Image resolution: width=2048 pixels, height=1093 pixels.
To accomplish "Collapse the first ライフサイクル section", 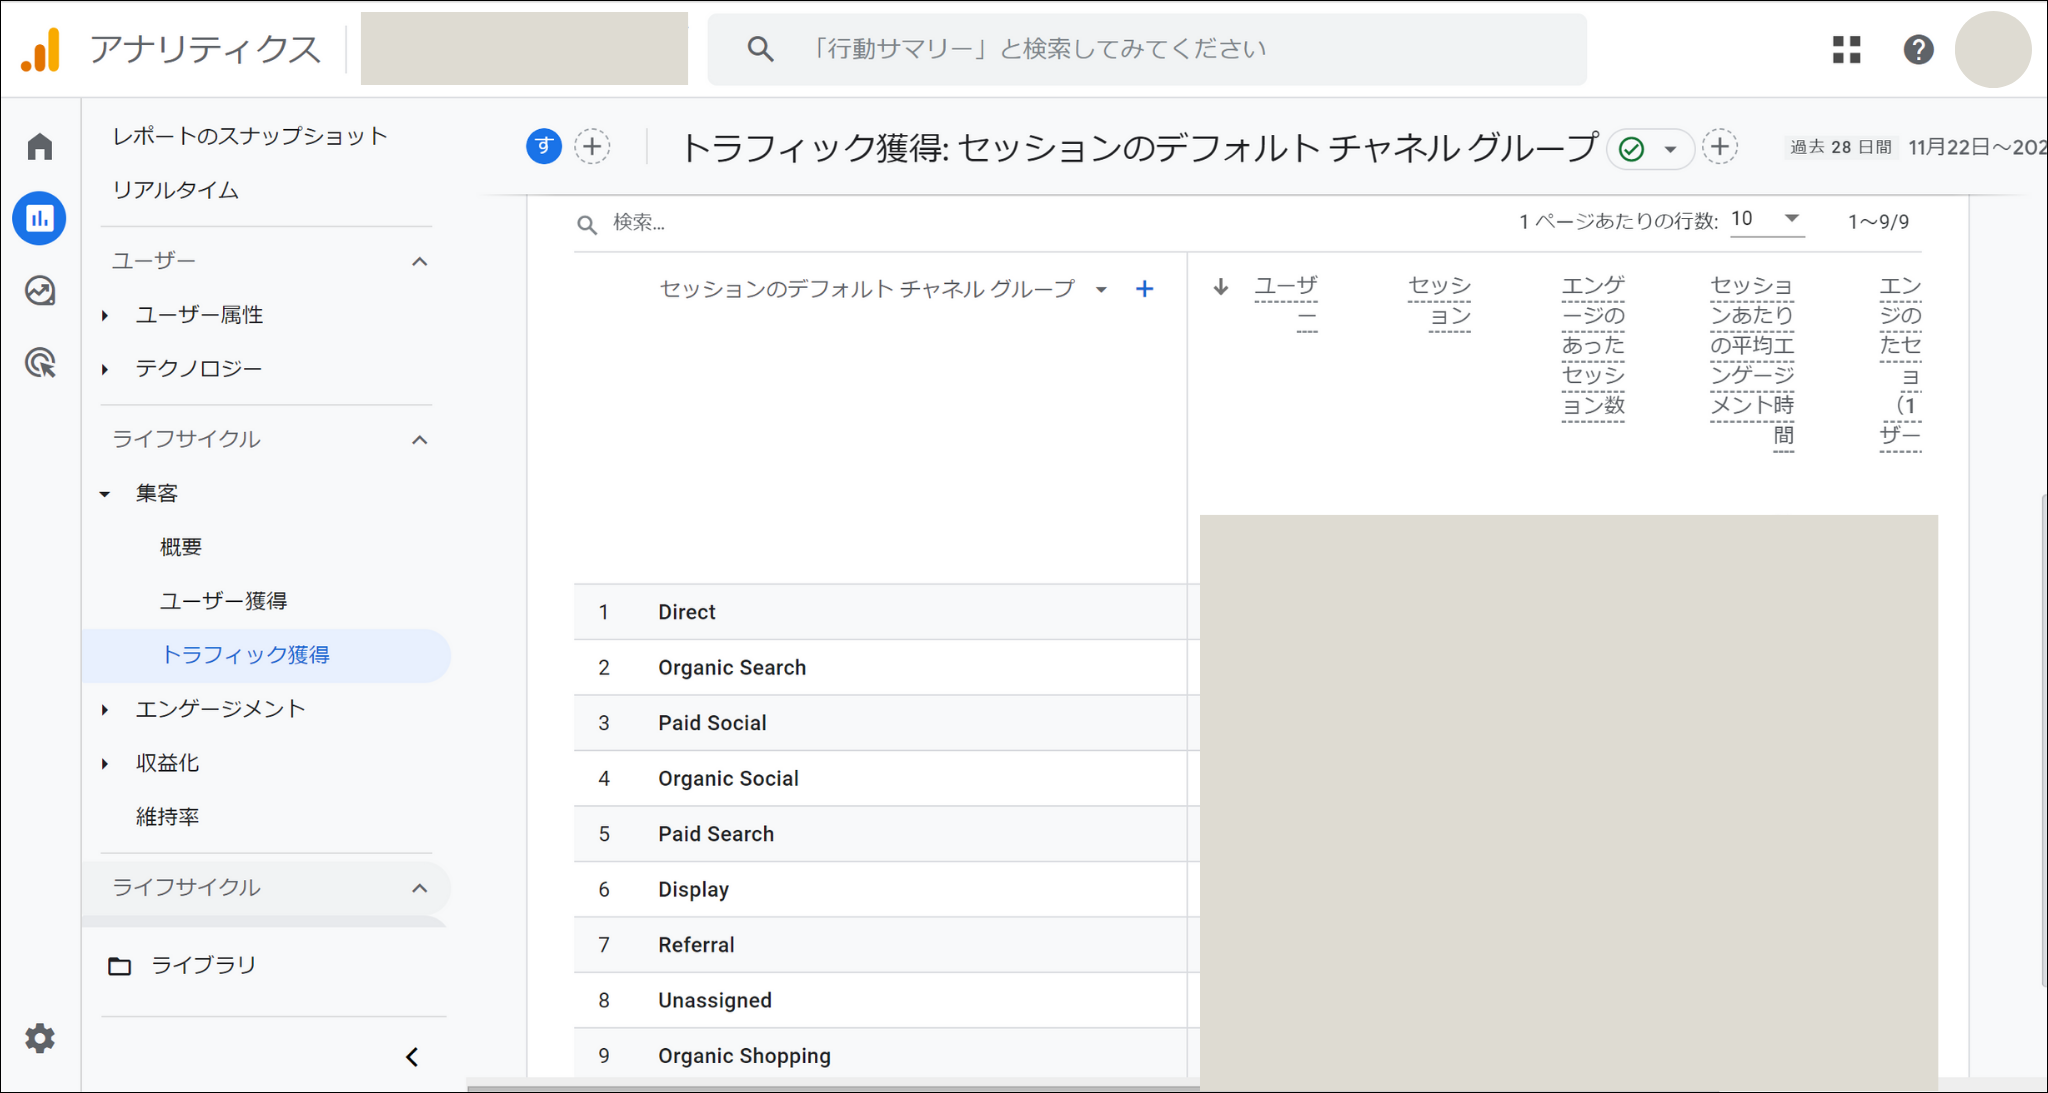I will (420, 440).
